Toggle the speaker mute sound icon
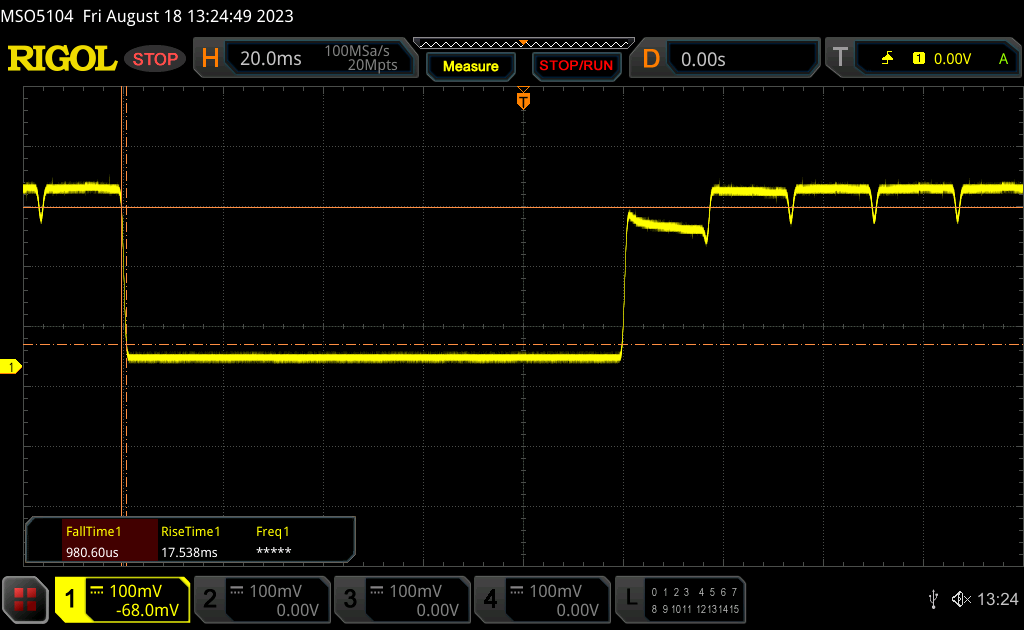 [960, 599]
